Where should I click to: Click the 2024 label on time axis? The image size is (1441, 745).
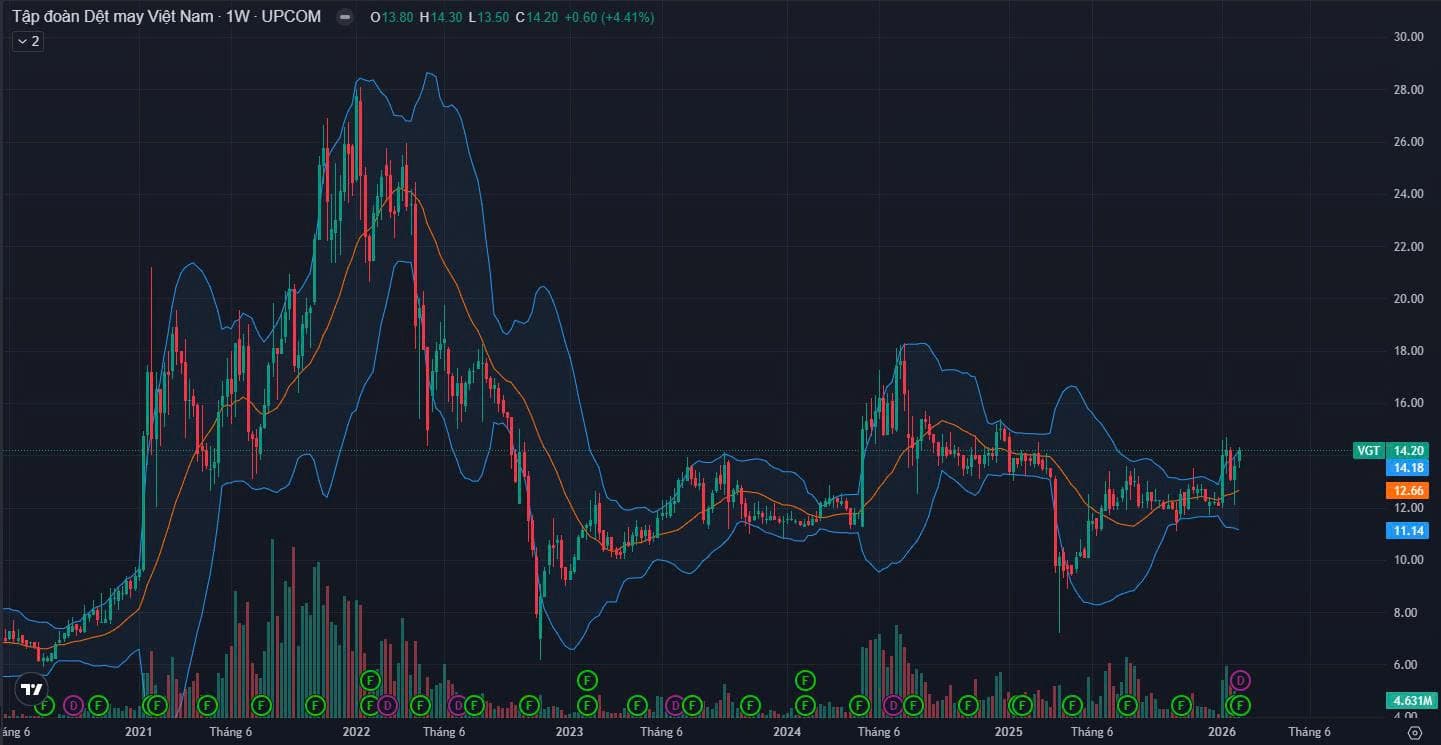click(x=787, y=732)
